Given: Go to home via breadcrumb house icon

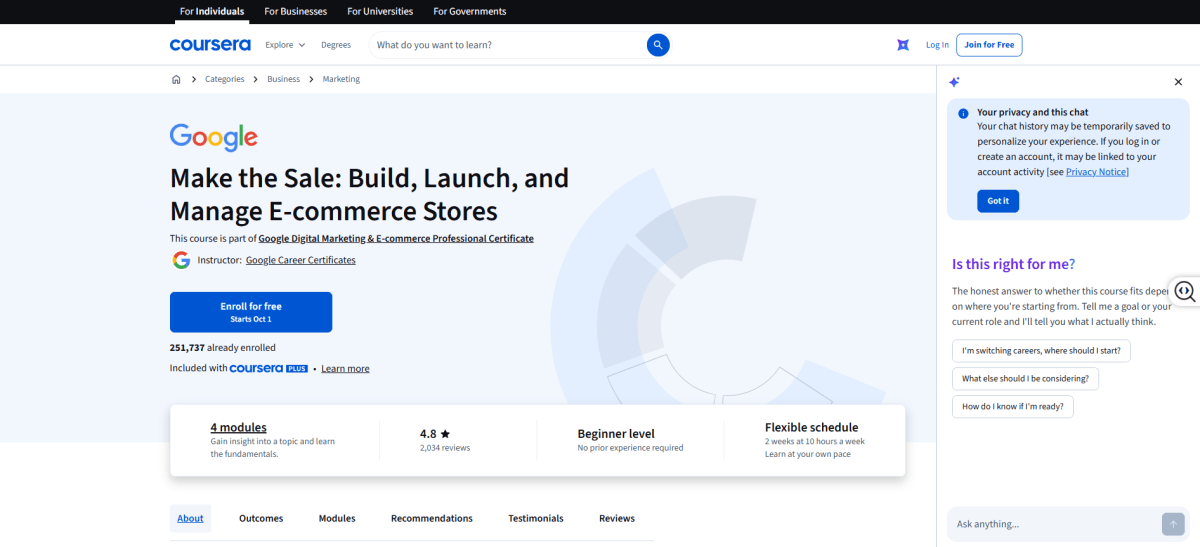Looking at the screenshot, I should tap(176, 79).
